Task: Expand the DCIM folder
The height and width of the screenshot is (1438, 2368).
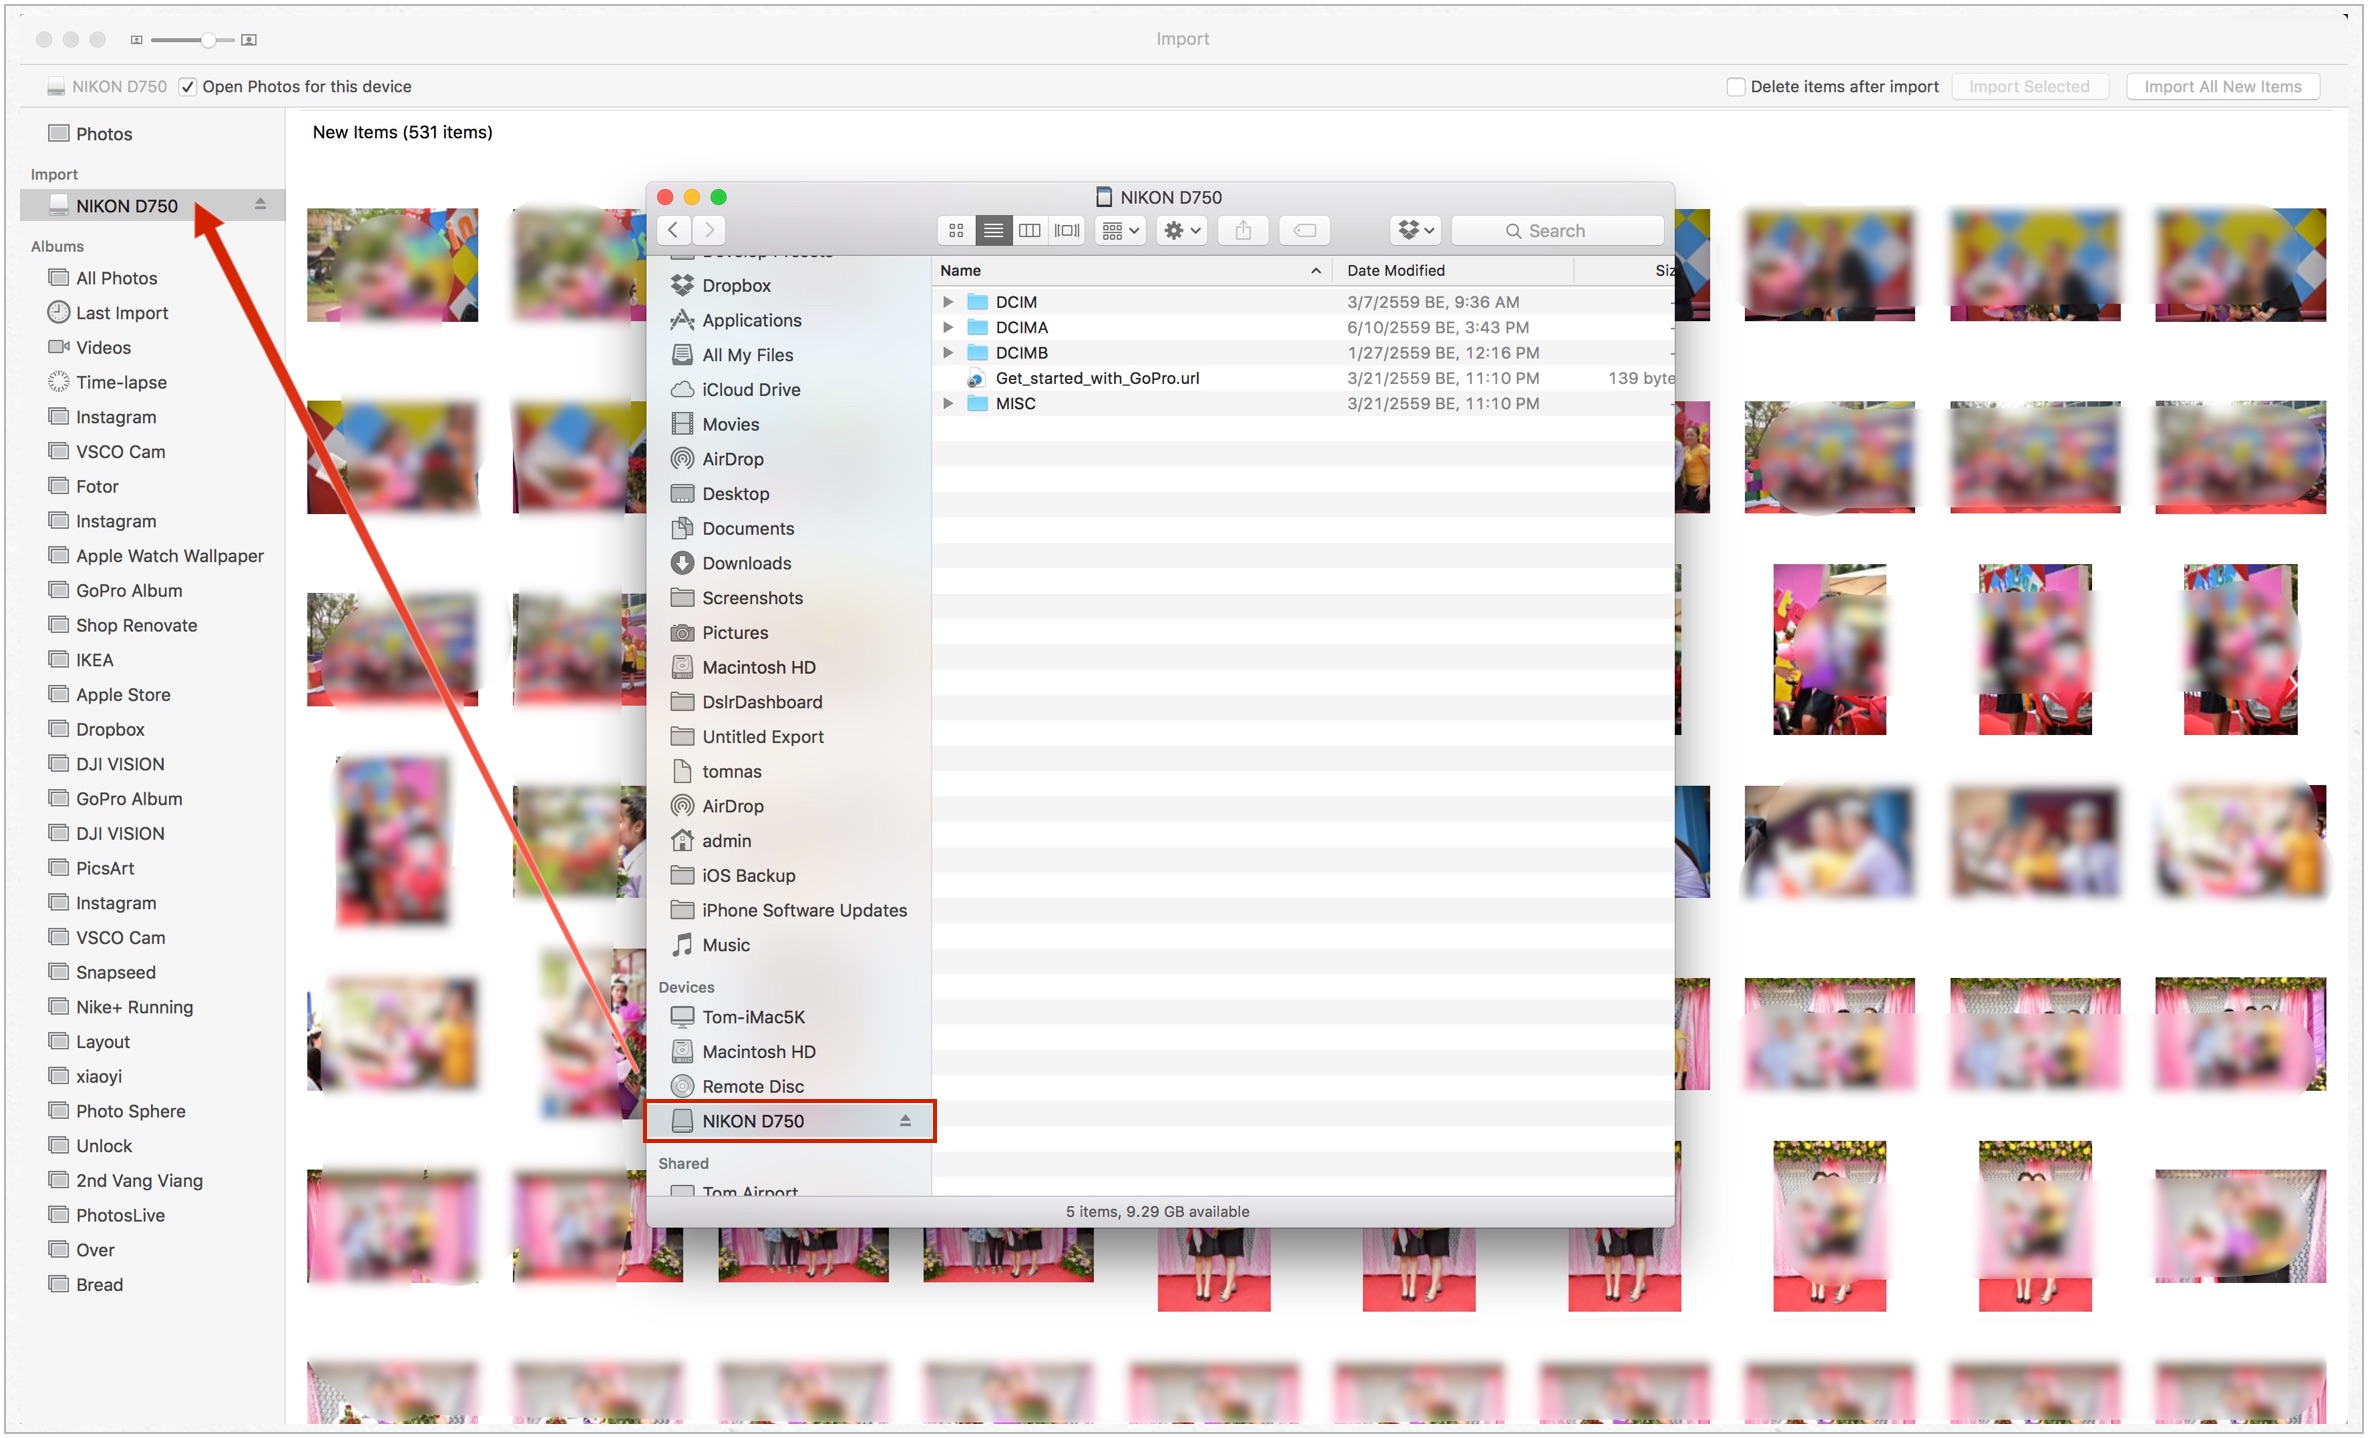Action: [948, 301]
